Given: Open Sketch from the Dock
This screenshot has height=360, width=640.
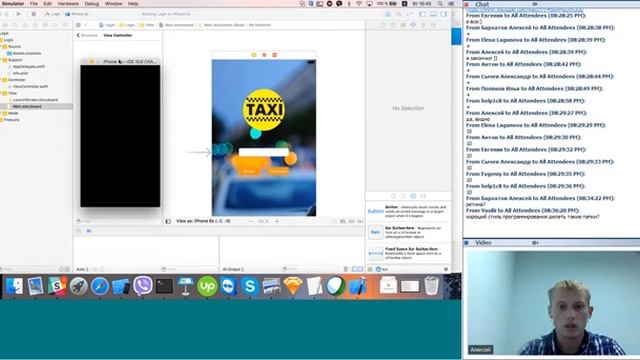Looking at the screenshot, I should (293, 286).
